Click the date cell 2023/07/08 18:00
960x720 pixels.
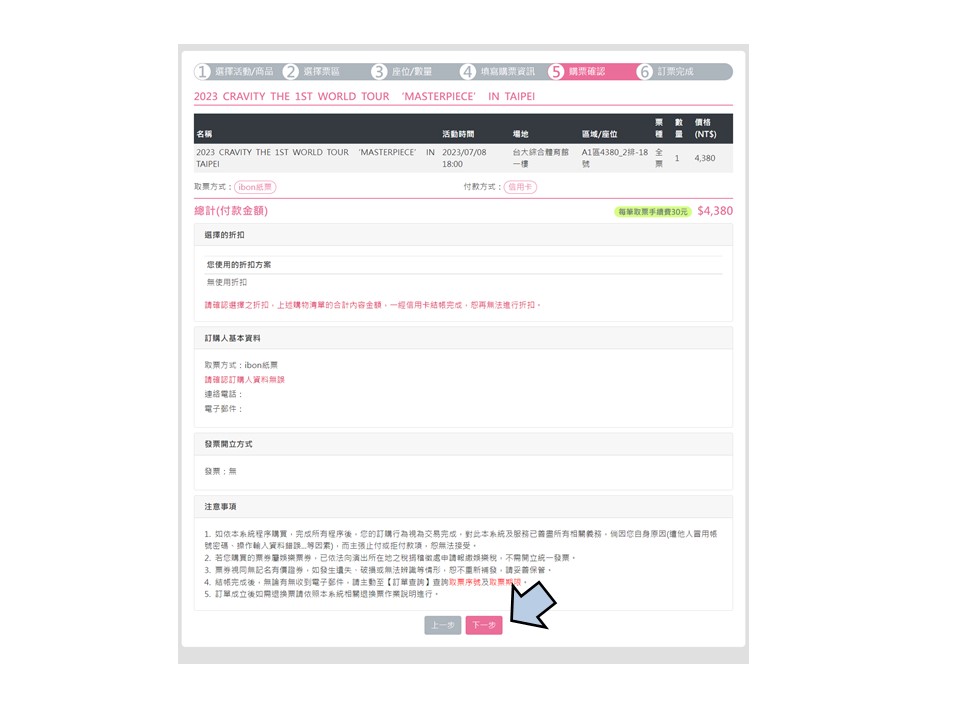[464, 158]
